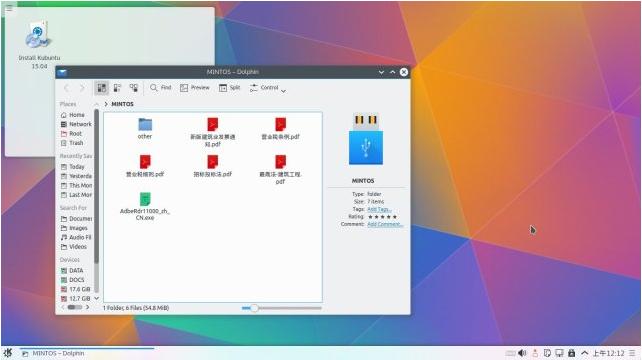Click the MINTOS breadcrumb in location bar

pyautogui.click(x=122, y=104)
